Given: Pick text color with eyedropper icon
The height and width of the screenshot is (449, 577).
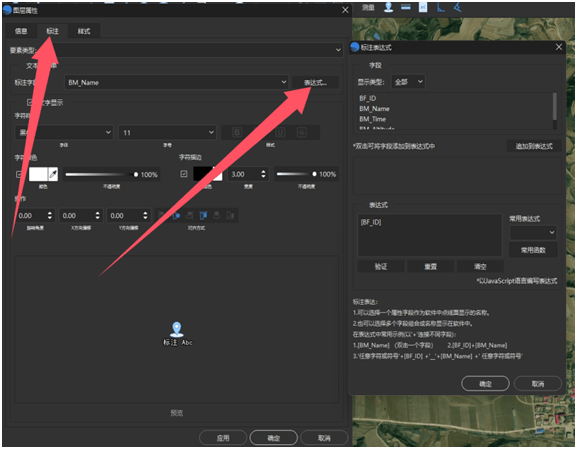Looking at the screenshot, I should pyautogui.click(x=53, y=174).
